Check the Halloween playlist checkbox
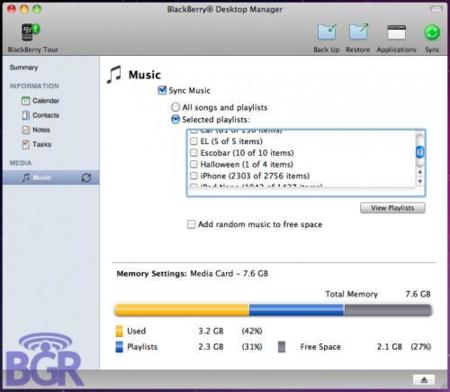The width and height of the screenshot is (450, 392). (194, 164)
